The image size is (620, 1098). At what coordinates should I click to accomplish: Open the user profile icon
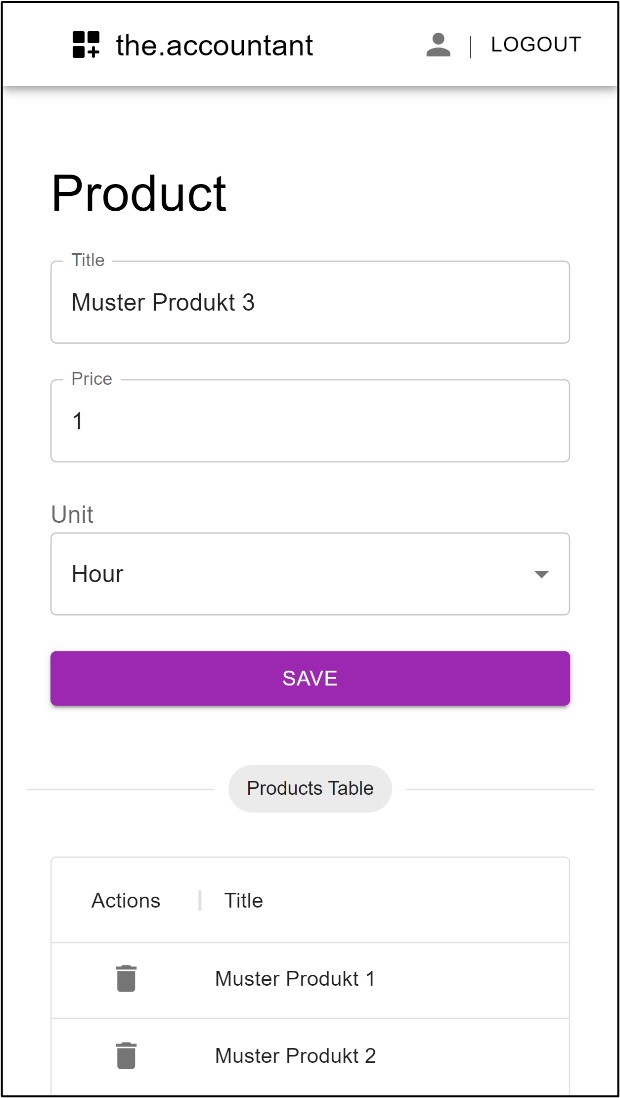[x=439, y=45]
